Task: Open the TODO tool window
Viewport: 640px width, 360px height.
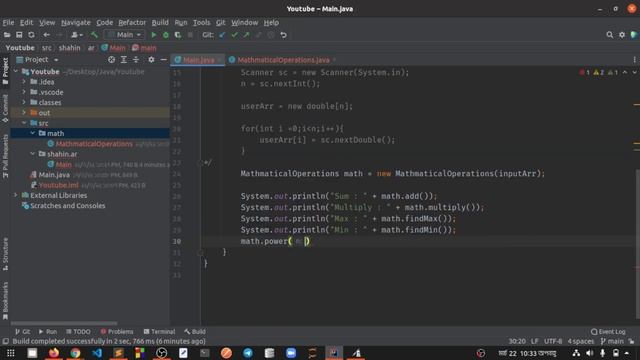Action: point(78,331)
